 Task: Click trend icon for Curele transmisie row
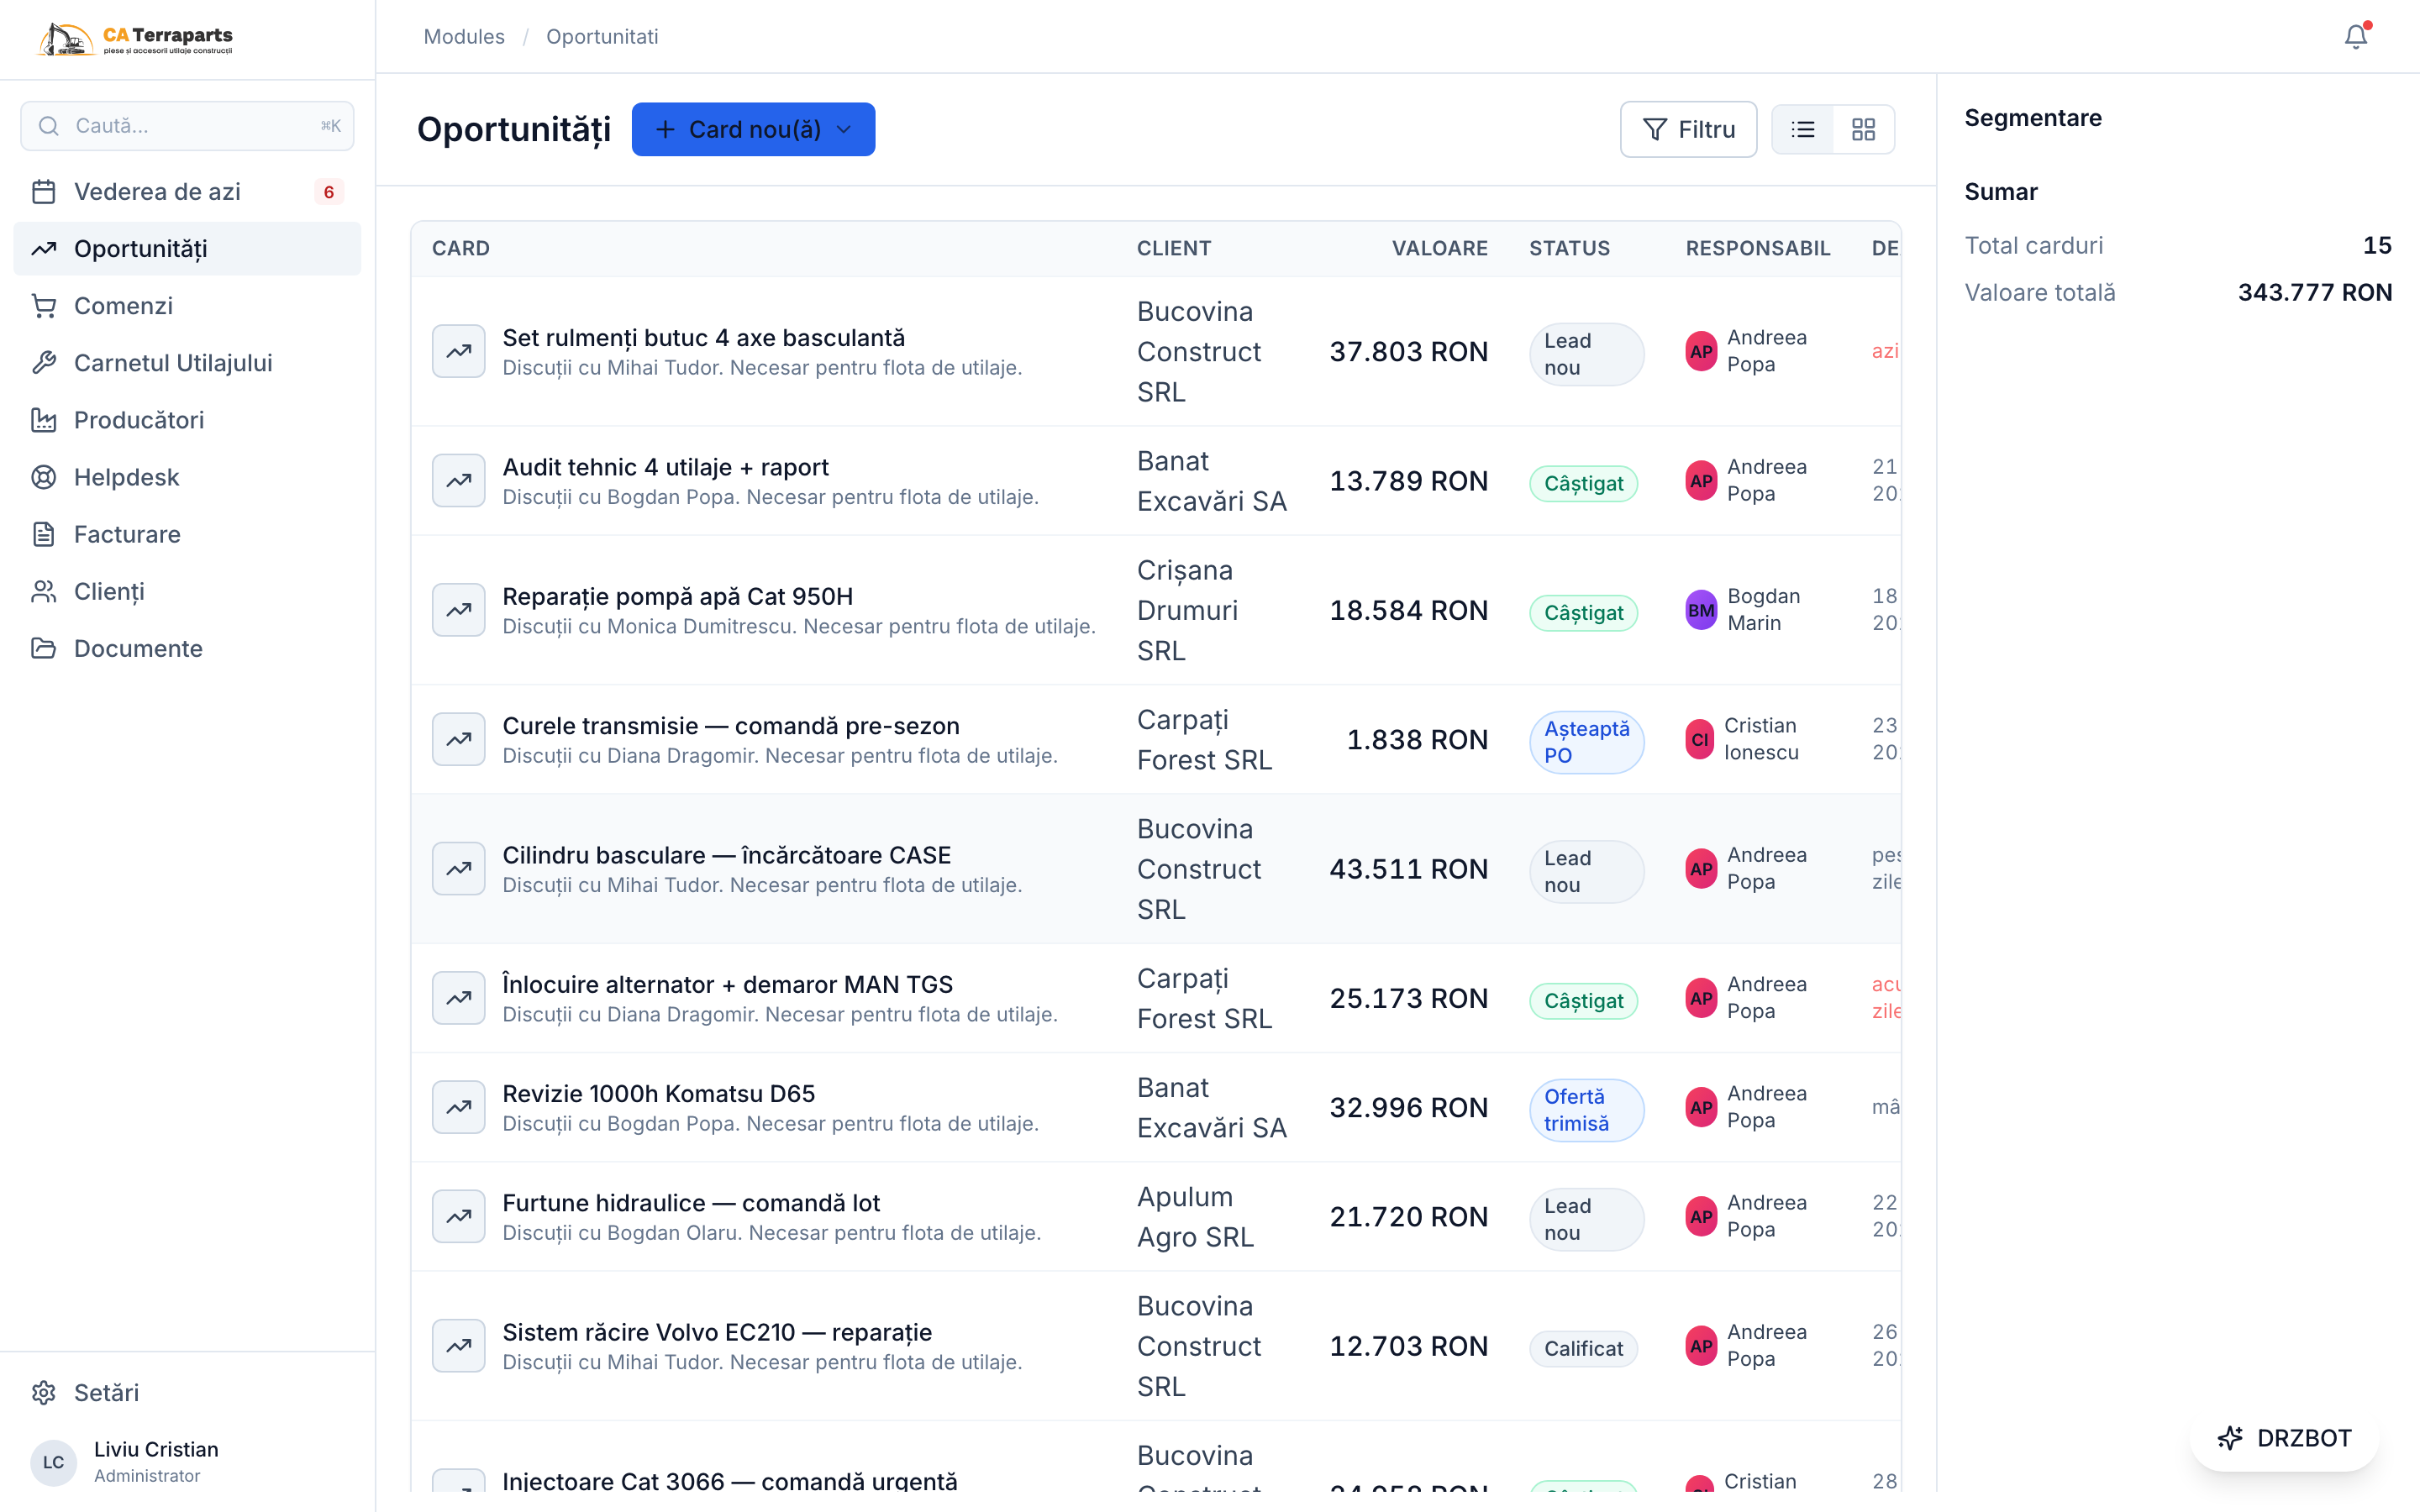point(459,739)
